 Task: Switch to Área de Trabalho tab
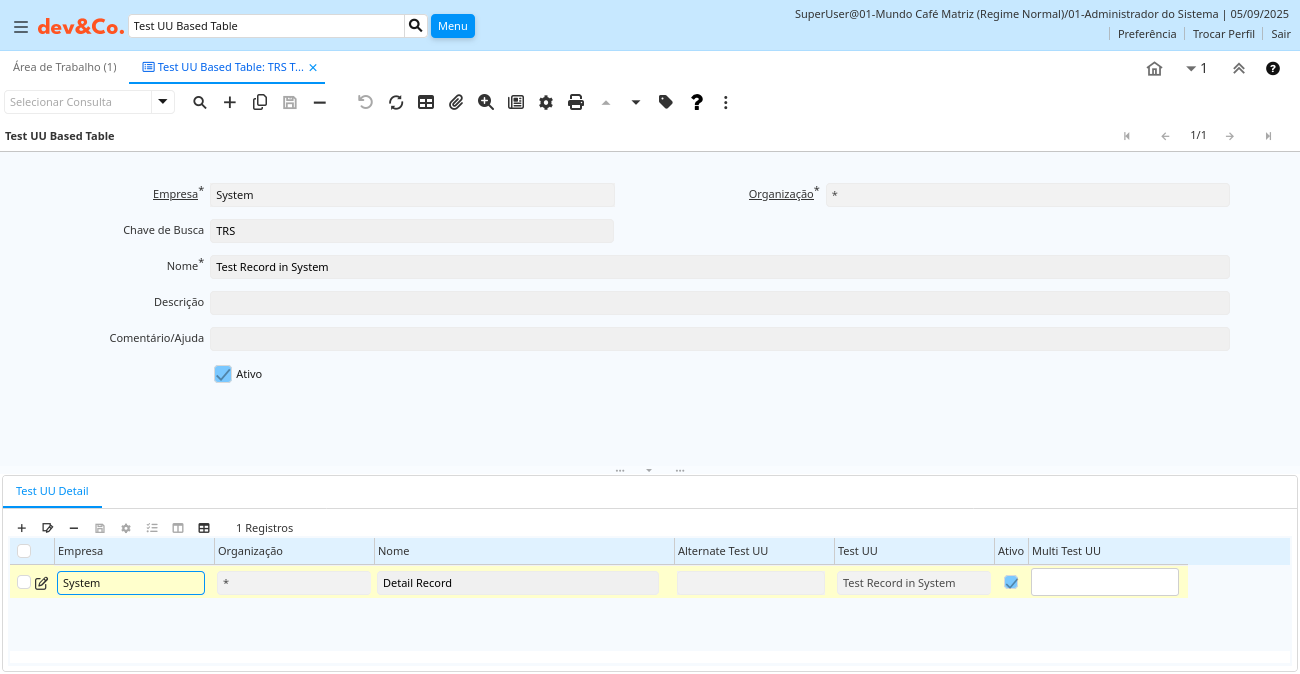coord(65,67)
